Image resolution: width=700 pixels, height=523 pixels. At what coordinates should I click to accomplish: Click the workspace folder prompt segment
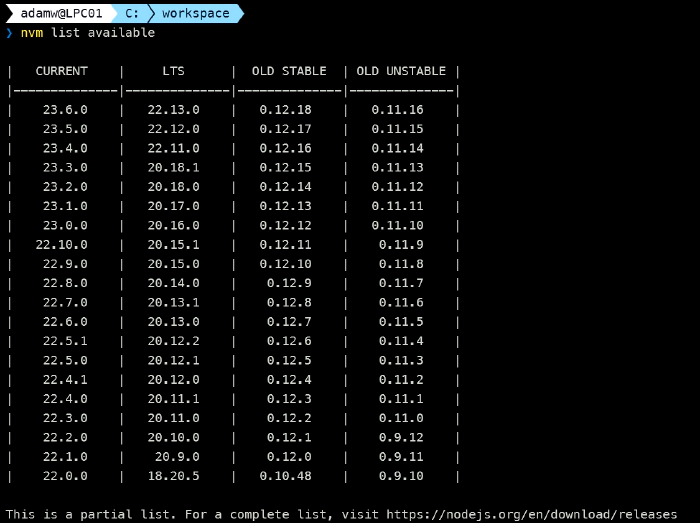point(195,14)
